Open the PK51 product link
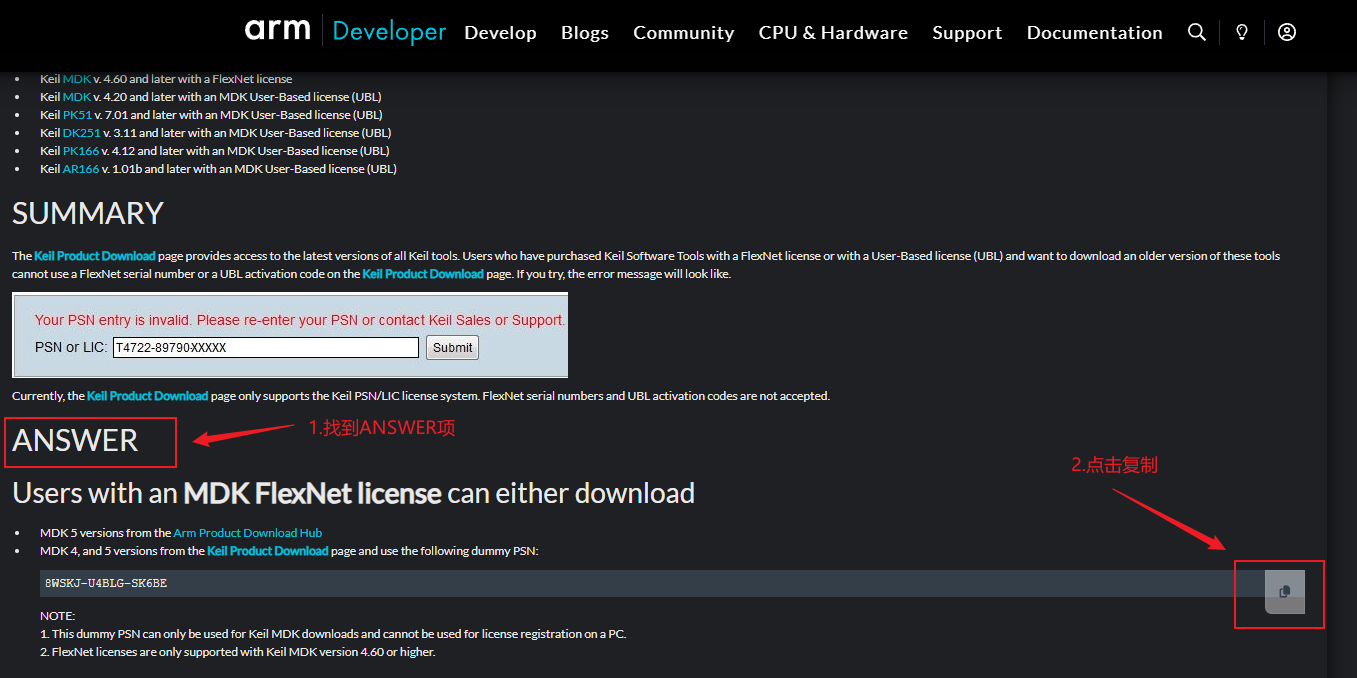This screenshot has height=678, width=1357. 77,115
